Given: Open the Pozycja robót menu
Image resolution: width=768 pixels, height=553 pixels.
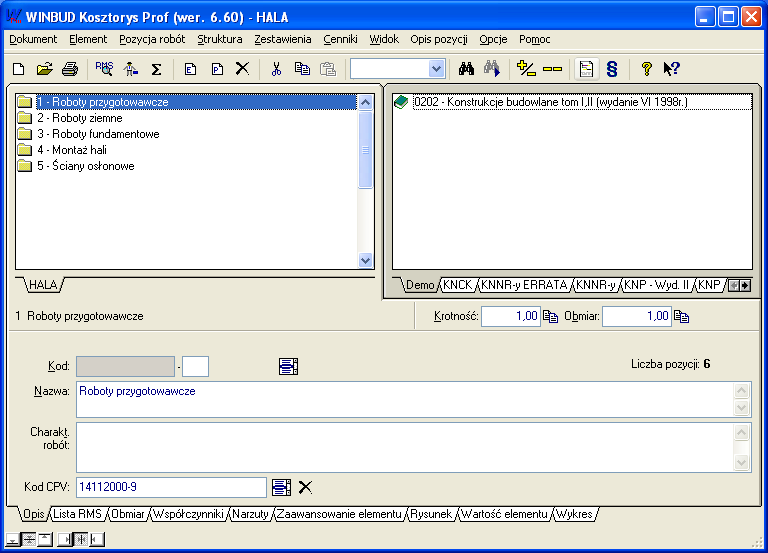Looking at the screenshot, I should tap(152, 39).
